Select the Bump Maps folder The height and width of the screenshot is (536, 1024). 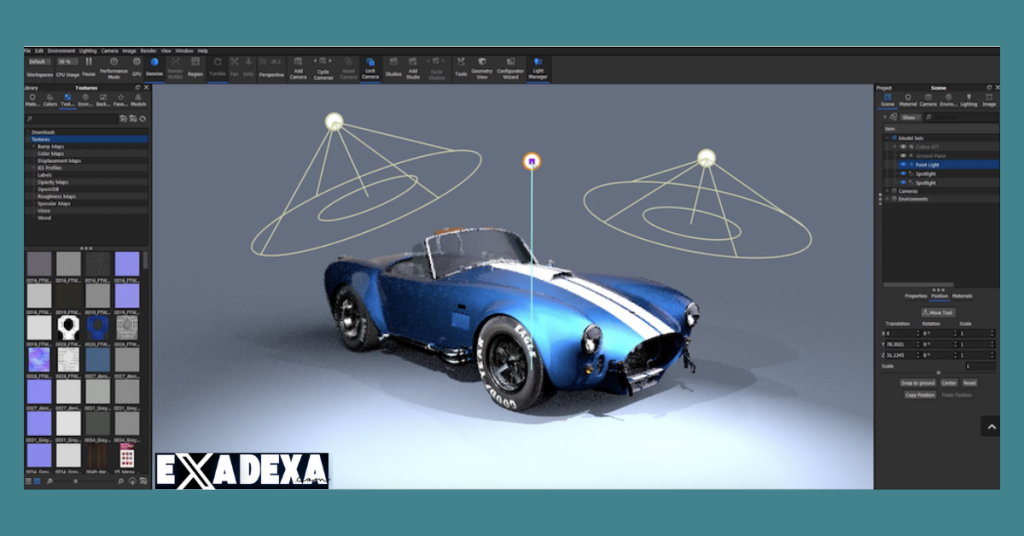click(50, 147)
